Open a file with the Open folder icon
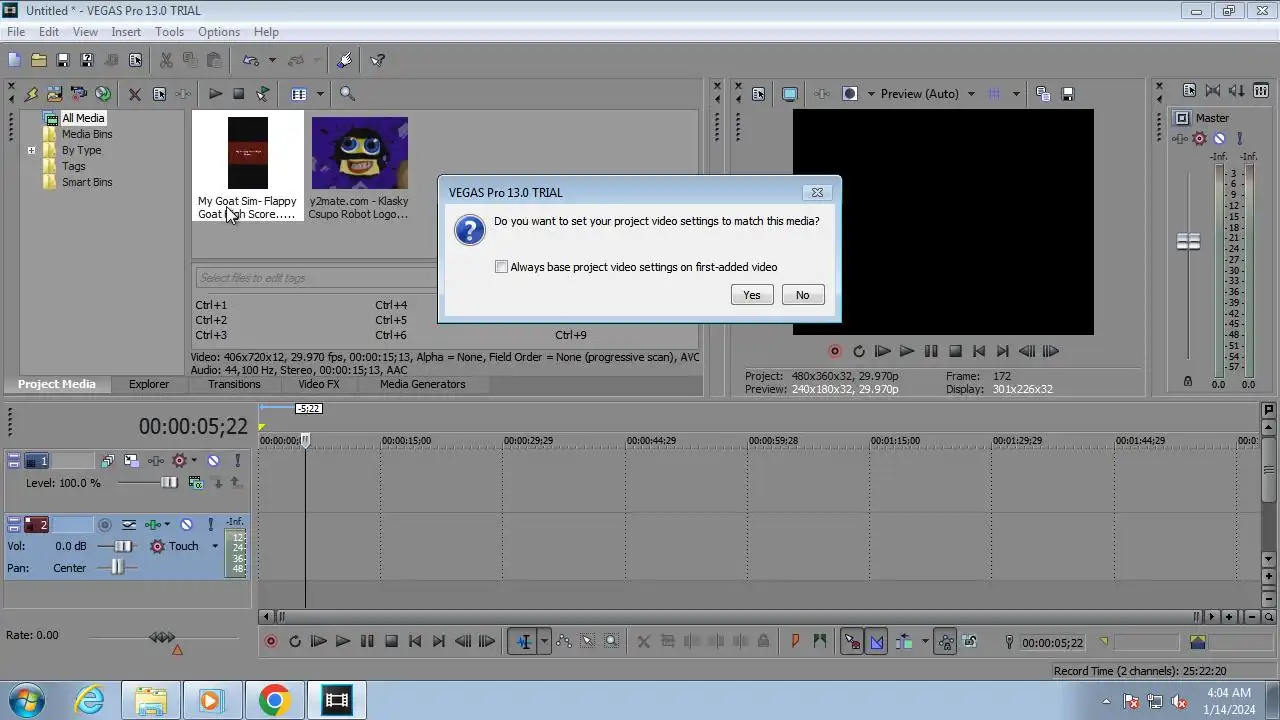Image resolution: width=1280 pixels, height=720 pixels. [38, 60]
